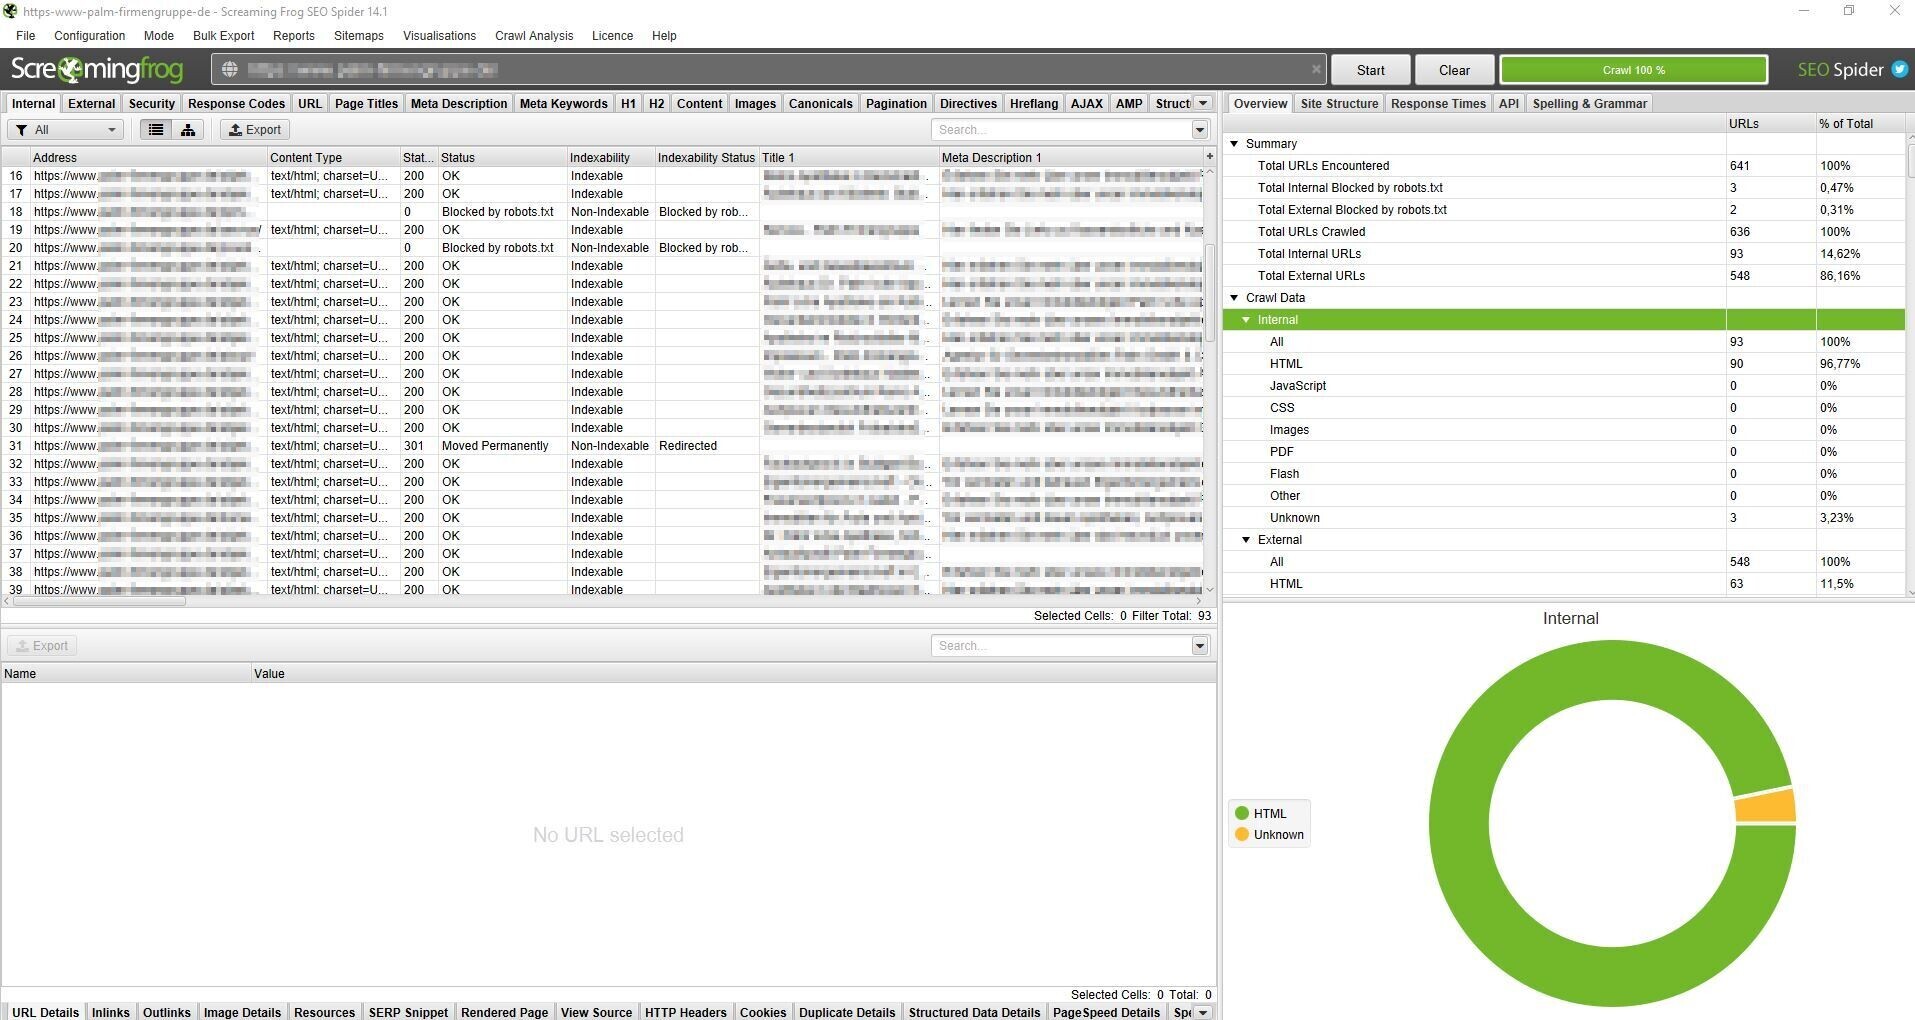This screenshot has width=1915, height=1020.
Task: Click the Screaming Frog logo
Action: (x=97, y=70)
